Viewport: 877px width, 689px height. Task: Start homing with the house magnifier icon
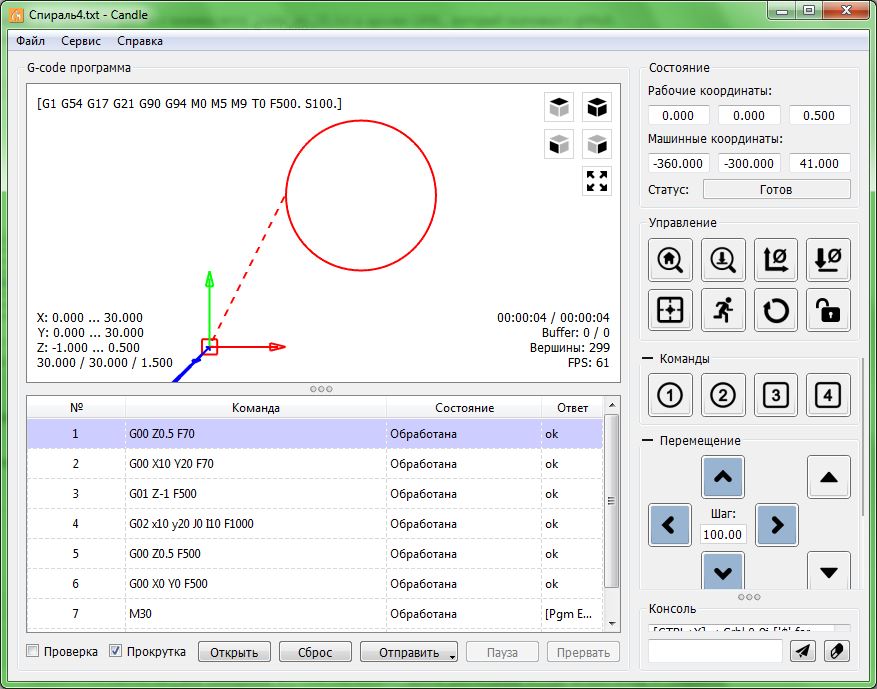click(670, 259)
